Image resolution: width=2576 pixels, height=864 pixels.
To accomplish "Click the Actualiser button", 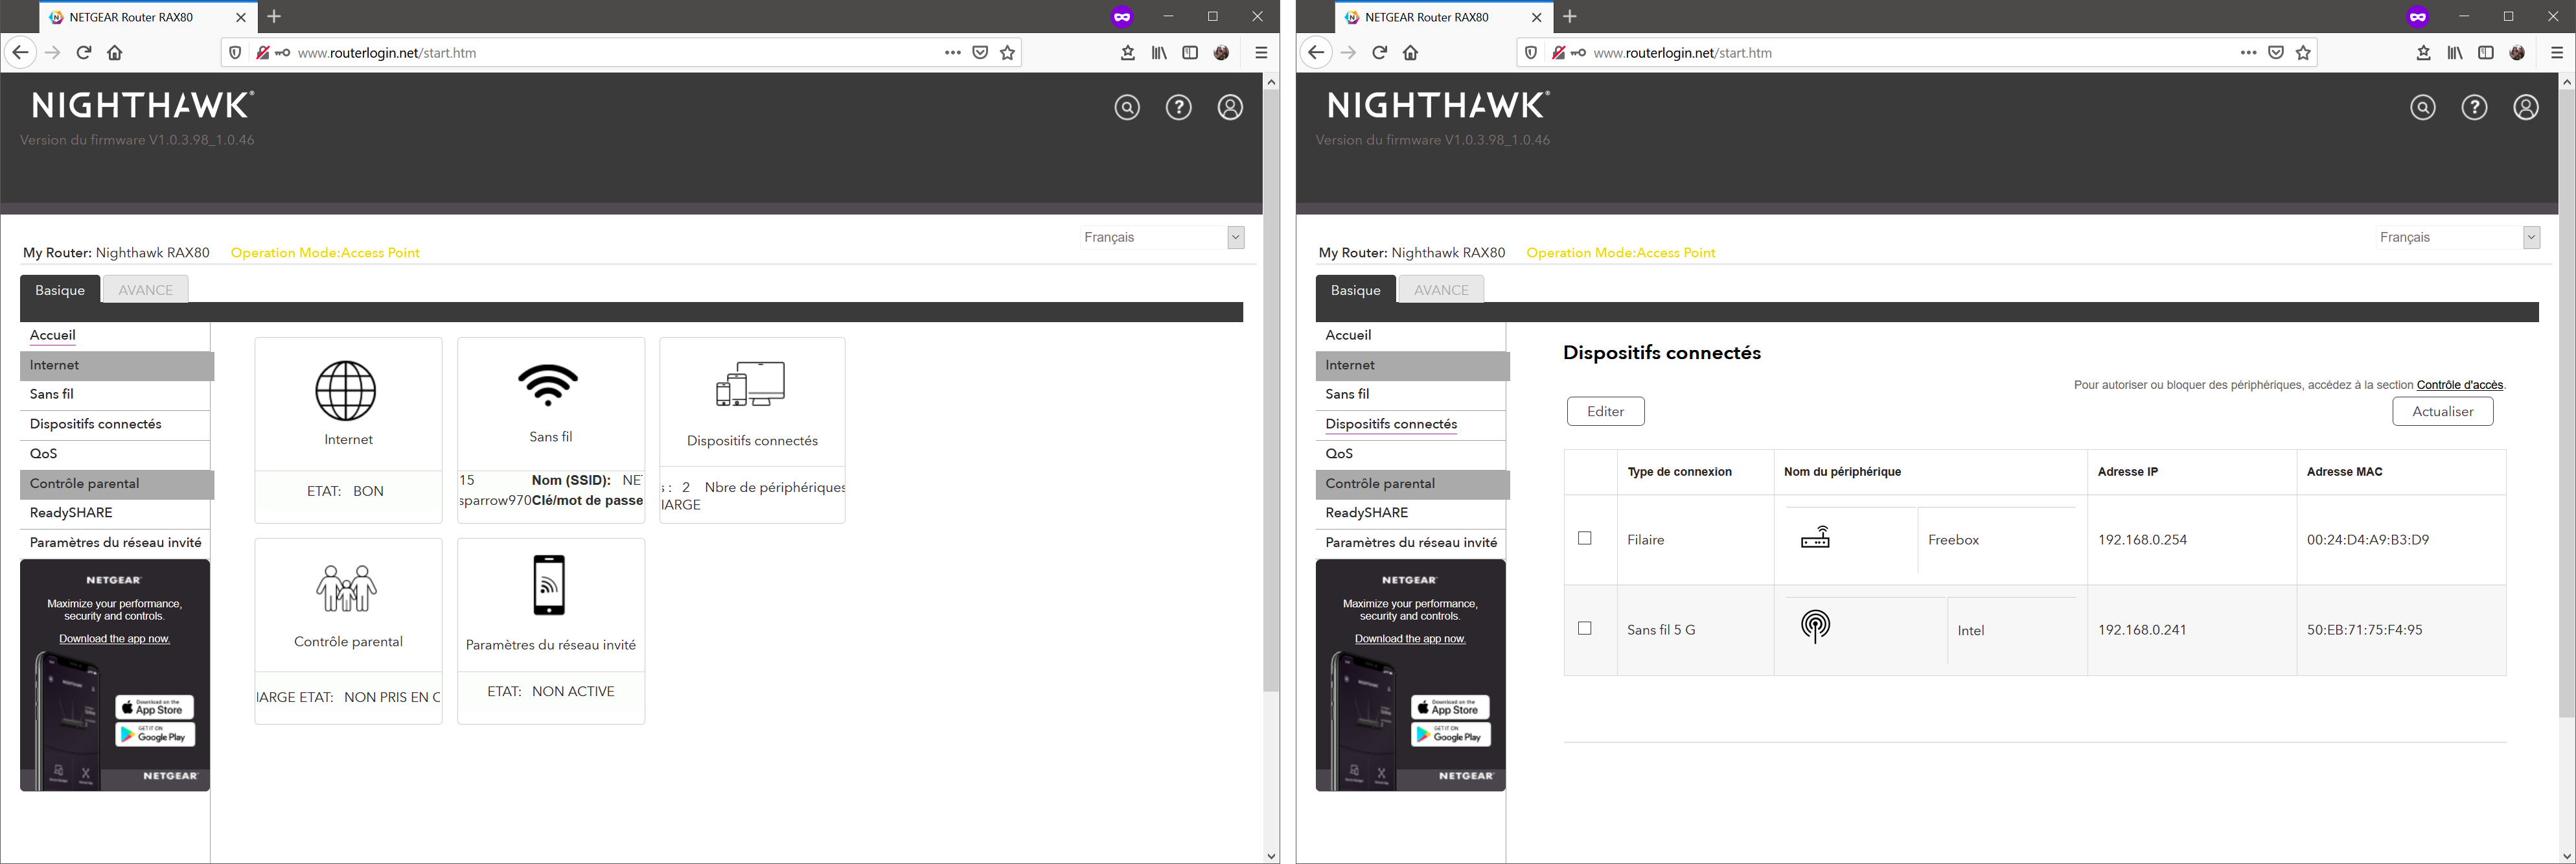I will 2443,411.
